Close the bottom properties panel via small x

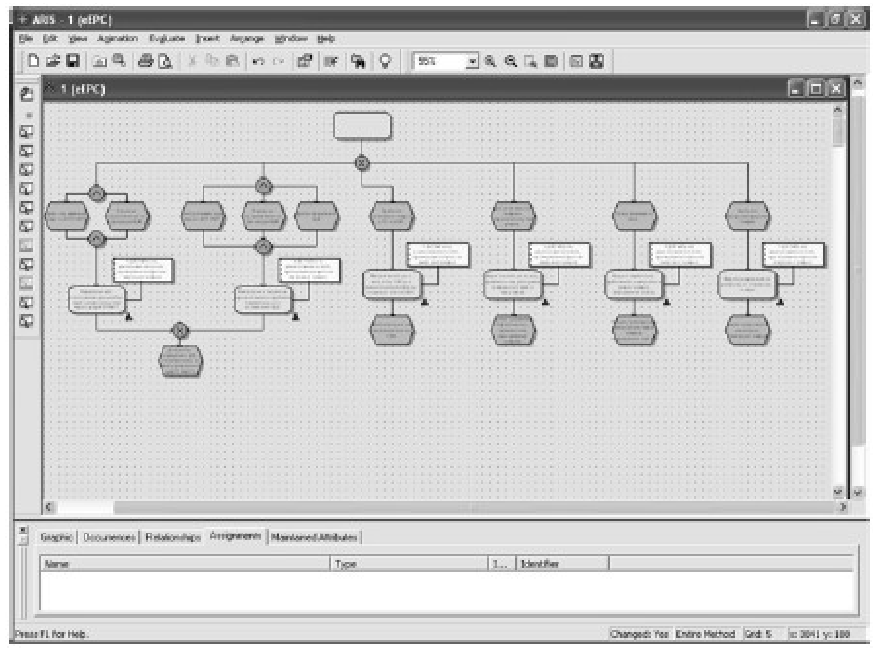(x=23, y=529)
